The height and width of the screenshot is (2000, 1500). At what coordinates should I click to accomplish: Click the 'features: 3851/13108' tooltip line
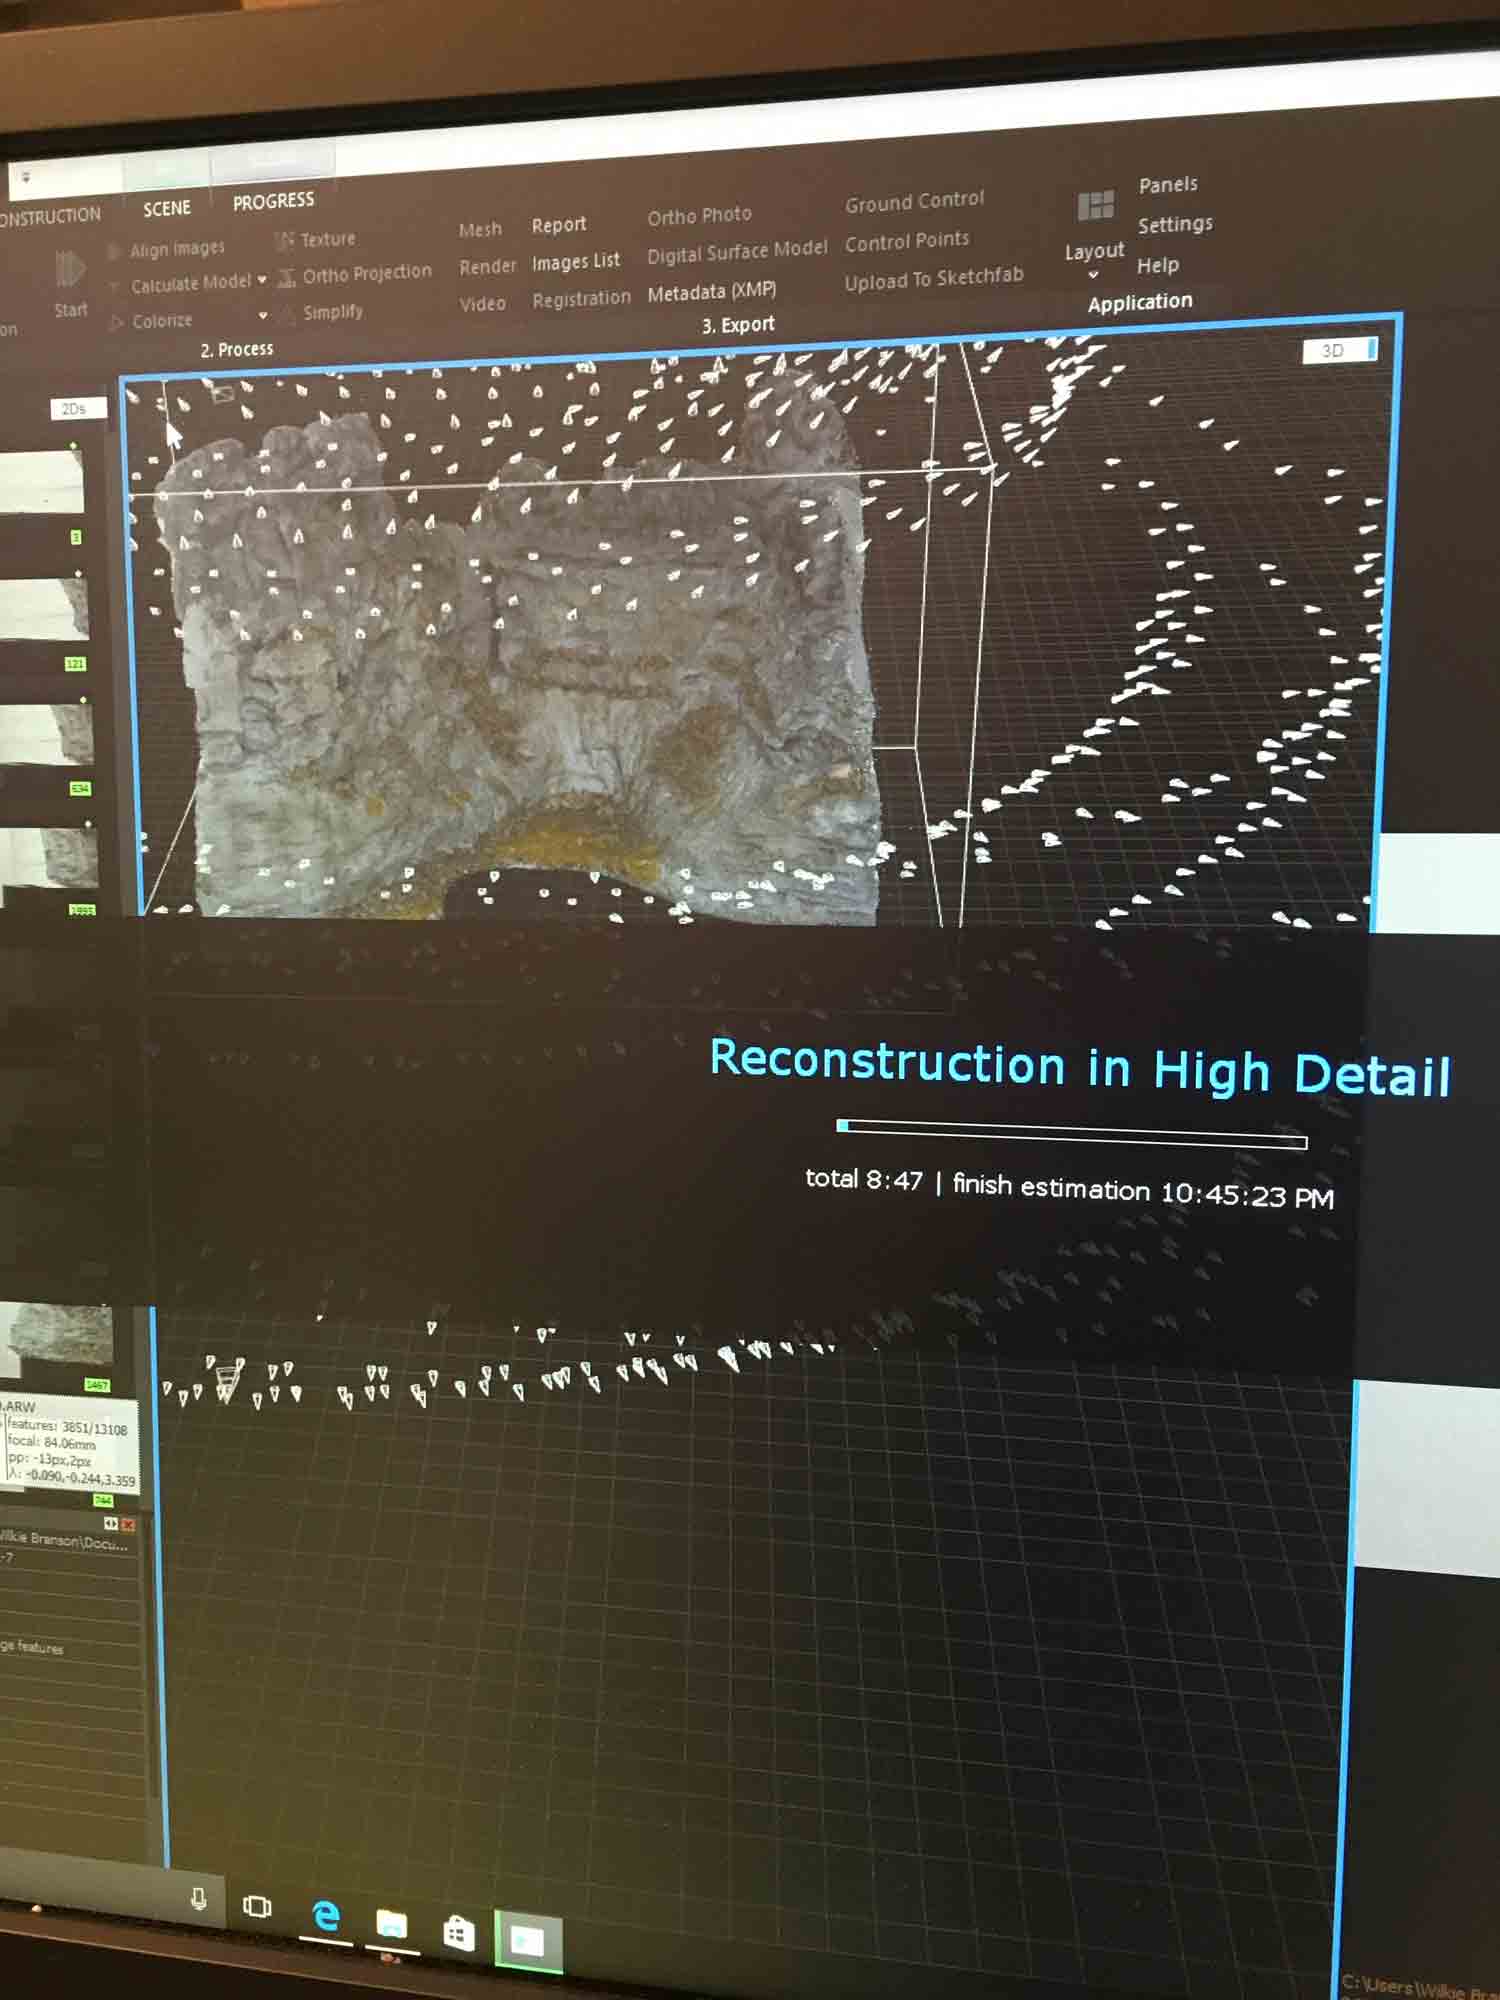67,1427
